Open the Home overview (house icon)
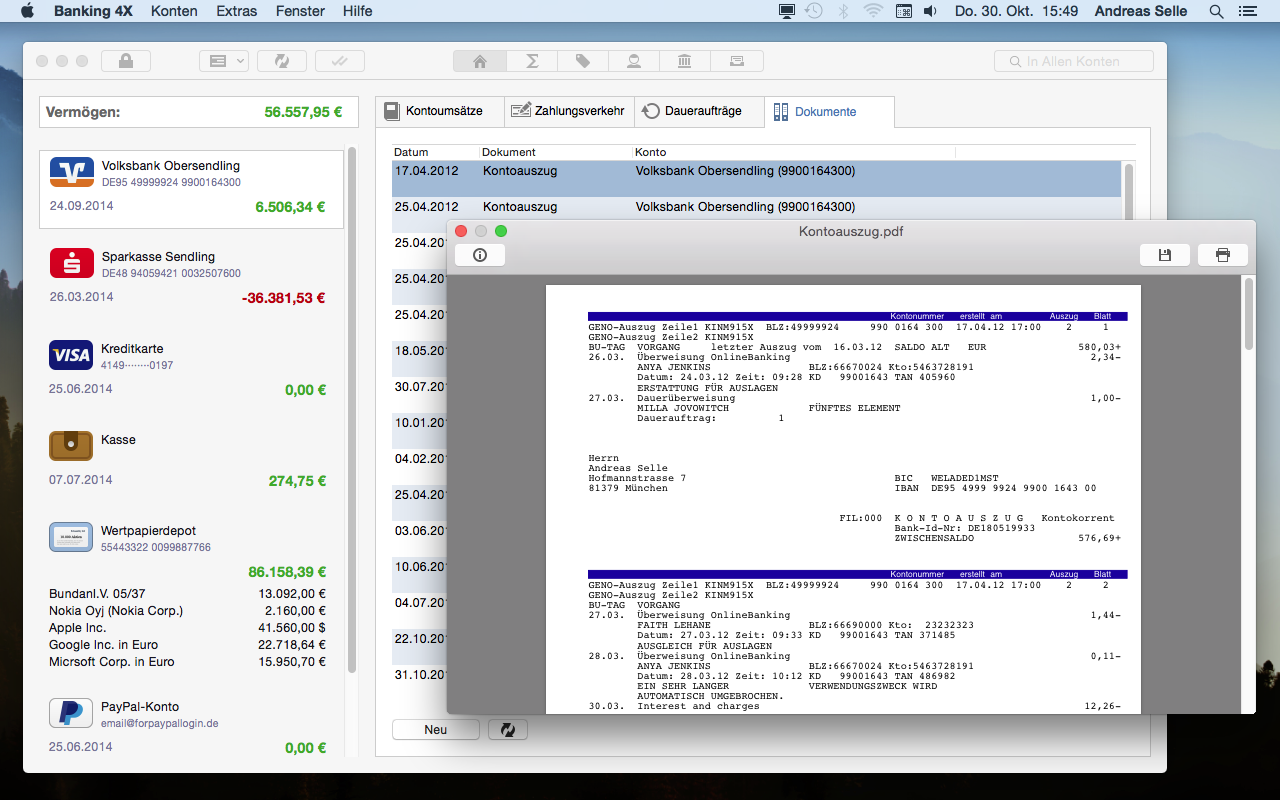1280x800 pixels. [479, 60]
